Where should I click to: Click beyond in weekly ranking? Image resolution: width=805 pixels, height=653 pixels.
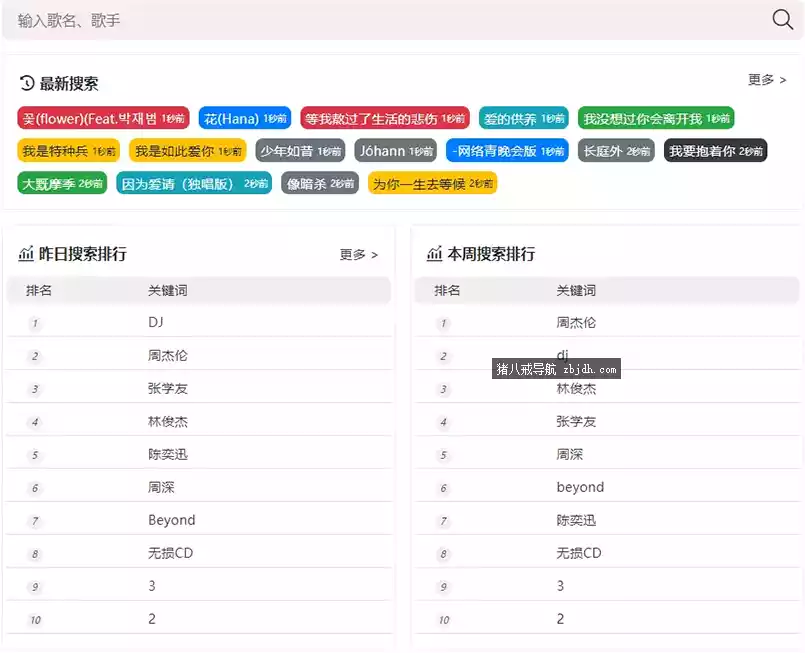pos(580,487)
